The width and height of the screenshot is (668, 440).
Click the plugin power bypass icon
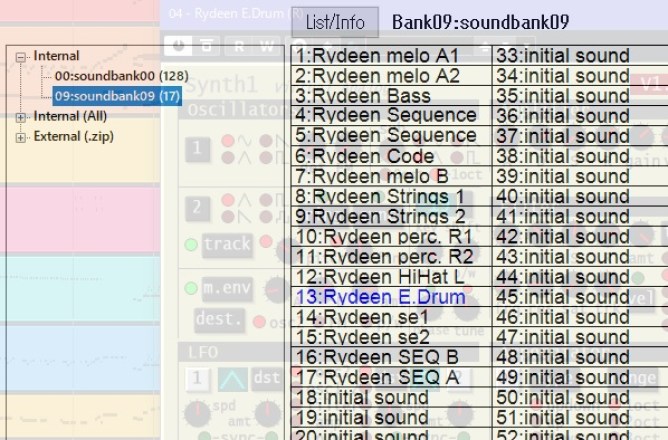178,45
